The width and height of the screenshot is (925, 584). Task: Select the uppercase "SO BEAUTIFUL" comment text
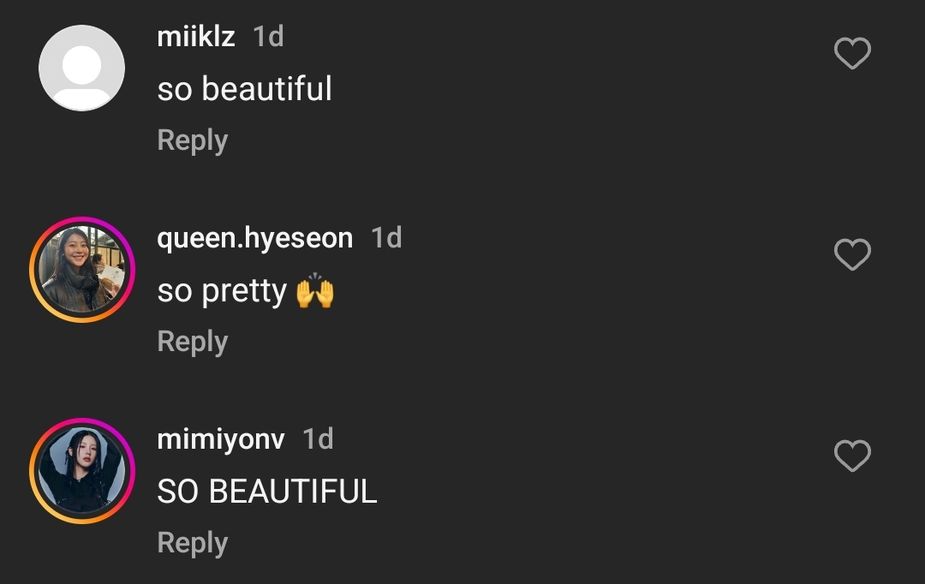(x=267, y=491)
